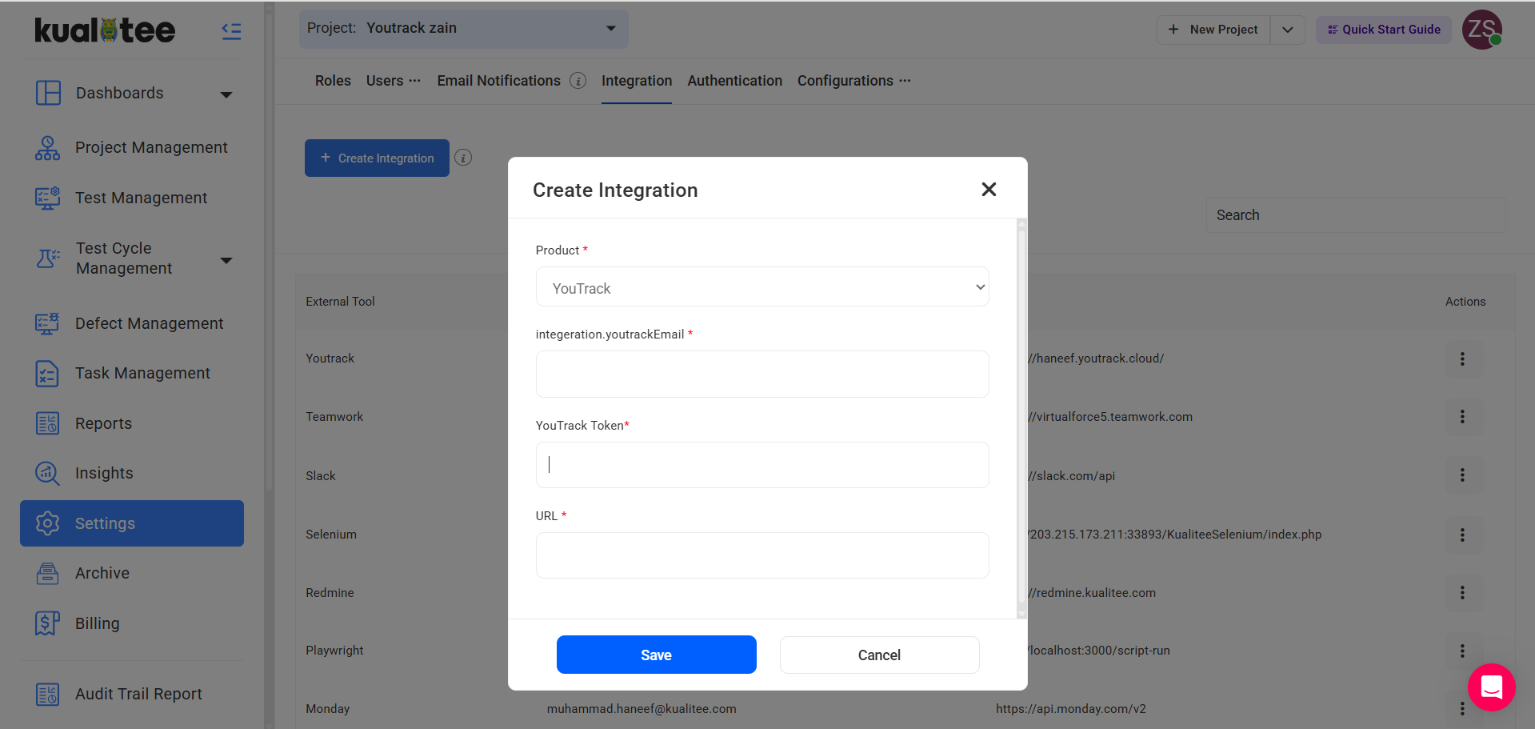Open Defect Management from the sidebar icon

click(x=47, y=323)
